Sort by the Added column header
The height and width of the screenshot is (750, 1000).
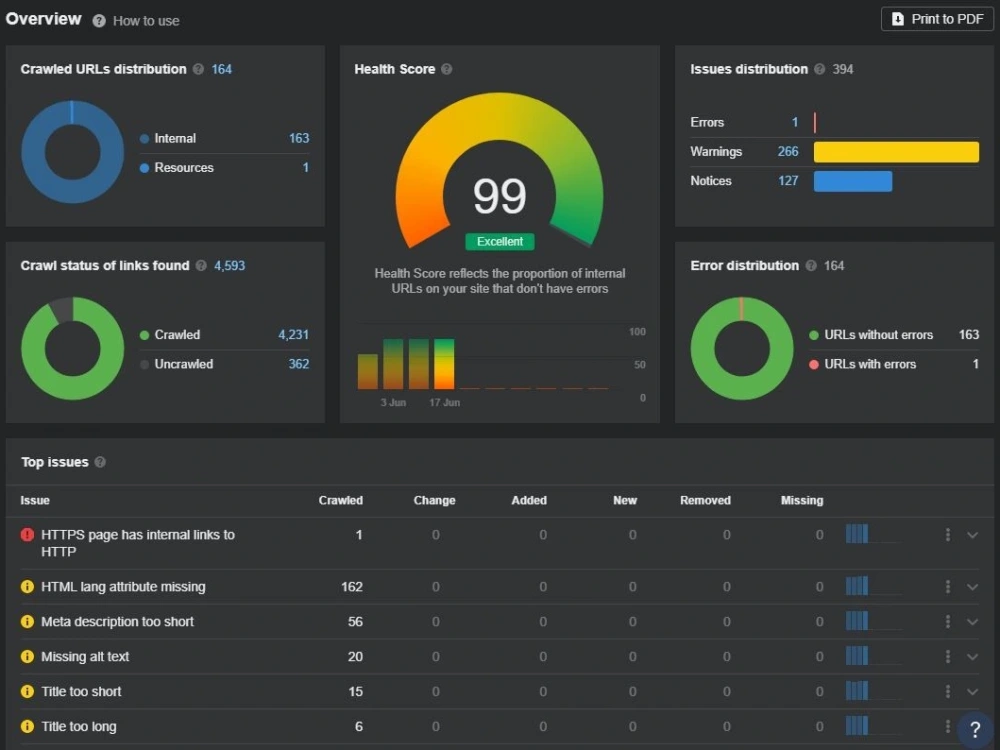point(529,501)
